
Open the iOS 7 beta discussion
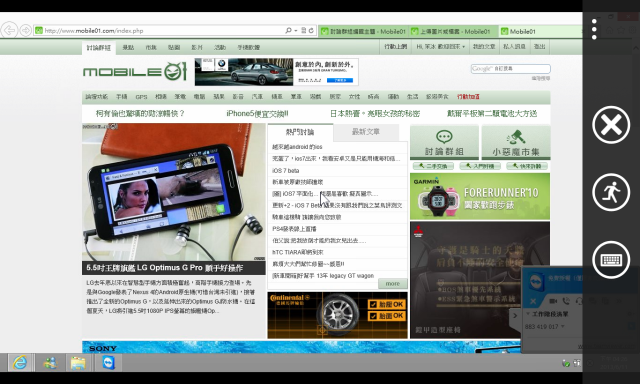(286, 171)
